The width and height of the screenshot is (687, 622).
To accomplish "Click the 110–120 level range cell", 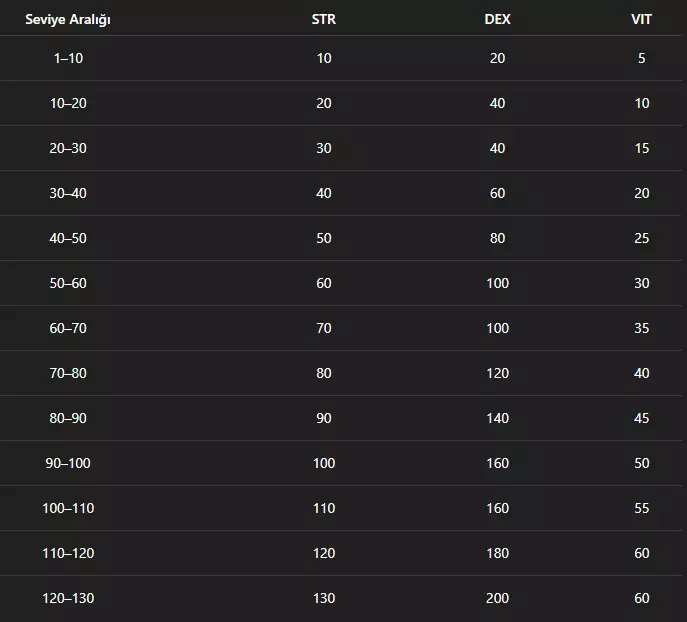I will [68, 553].
